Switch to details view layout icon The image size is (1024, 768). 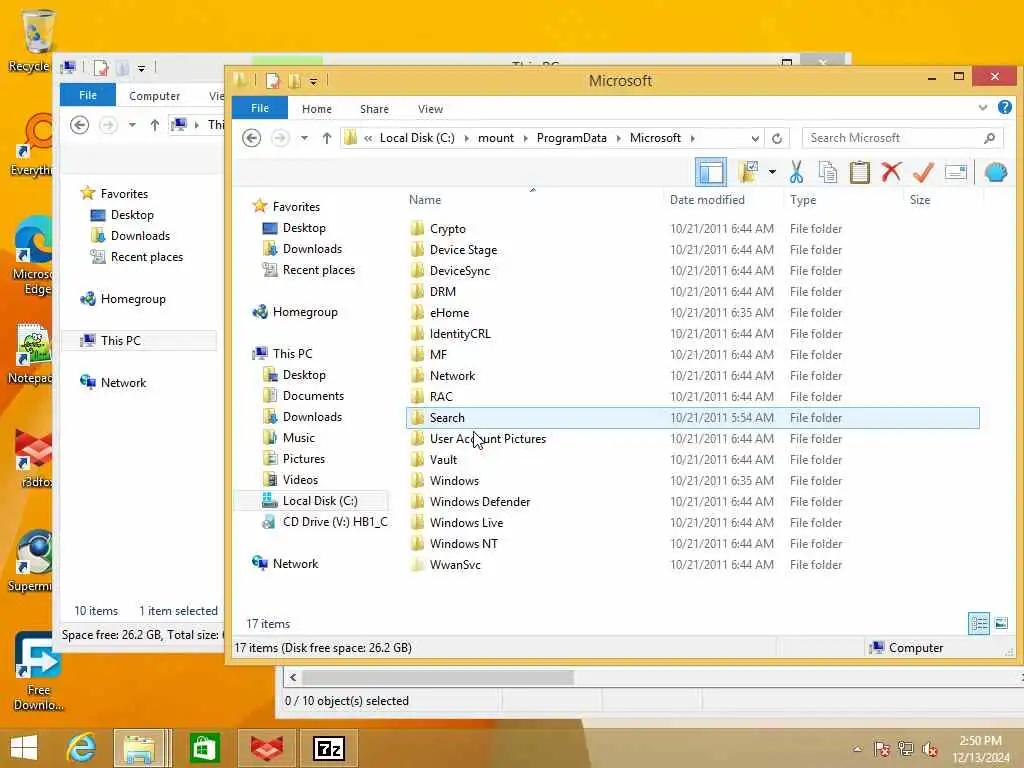click(979, 623)
